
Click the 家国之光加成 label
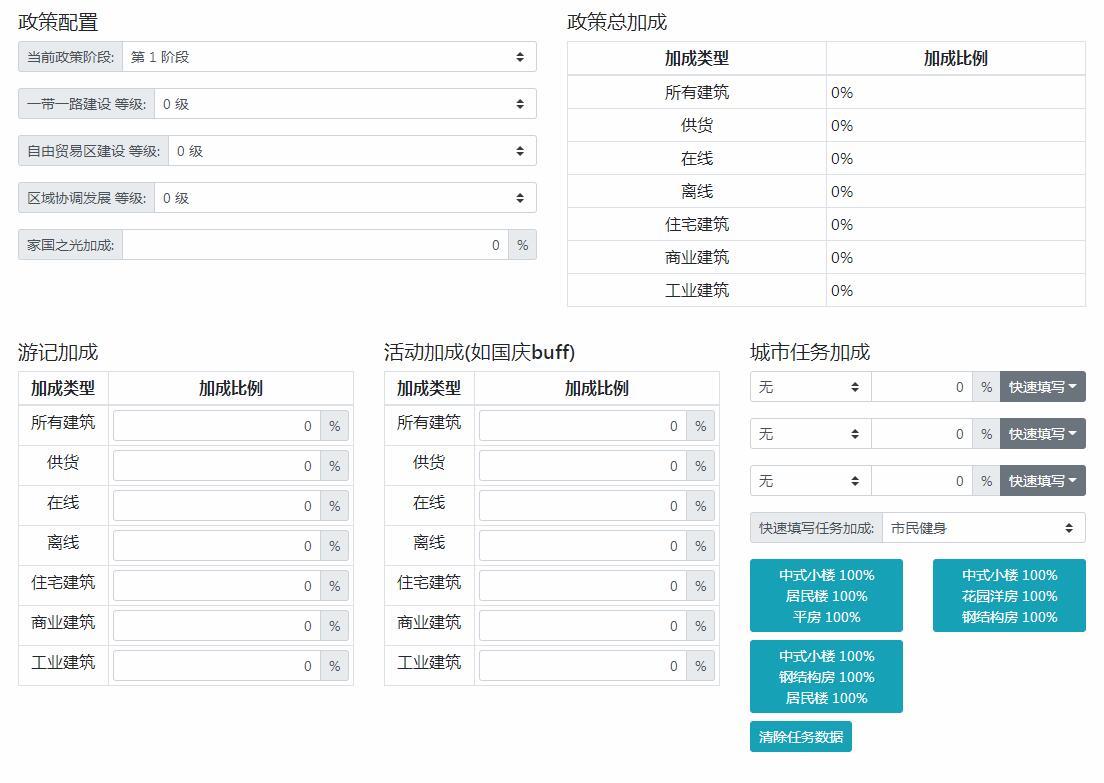click(70, 245)
